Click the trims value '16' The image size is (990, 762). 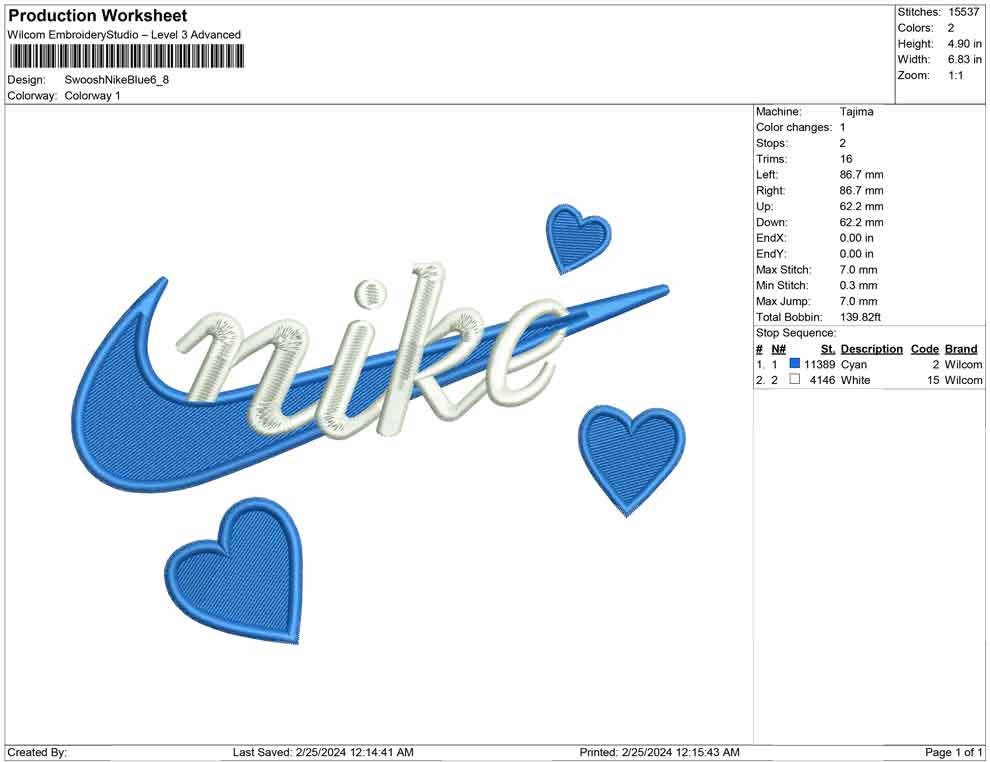(846, 159)
